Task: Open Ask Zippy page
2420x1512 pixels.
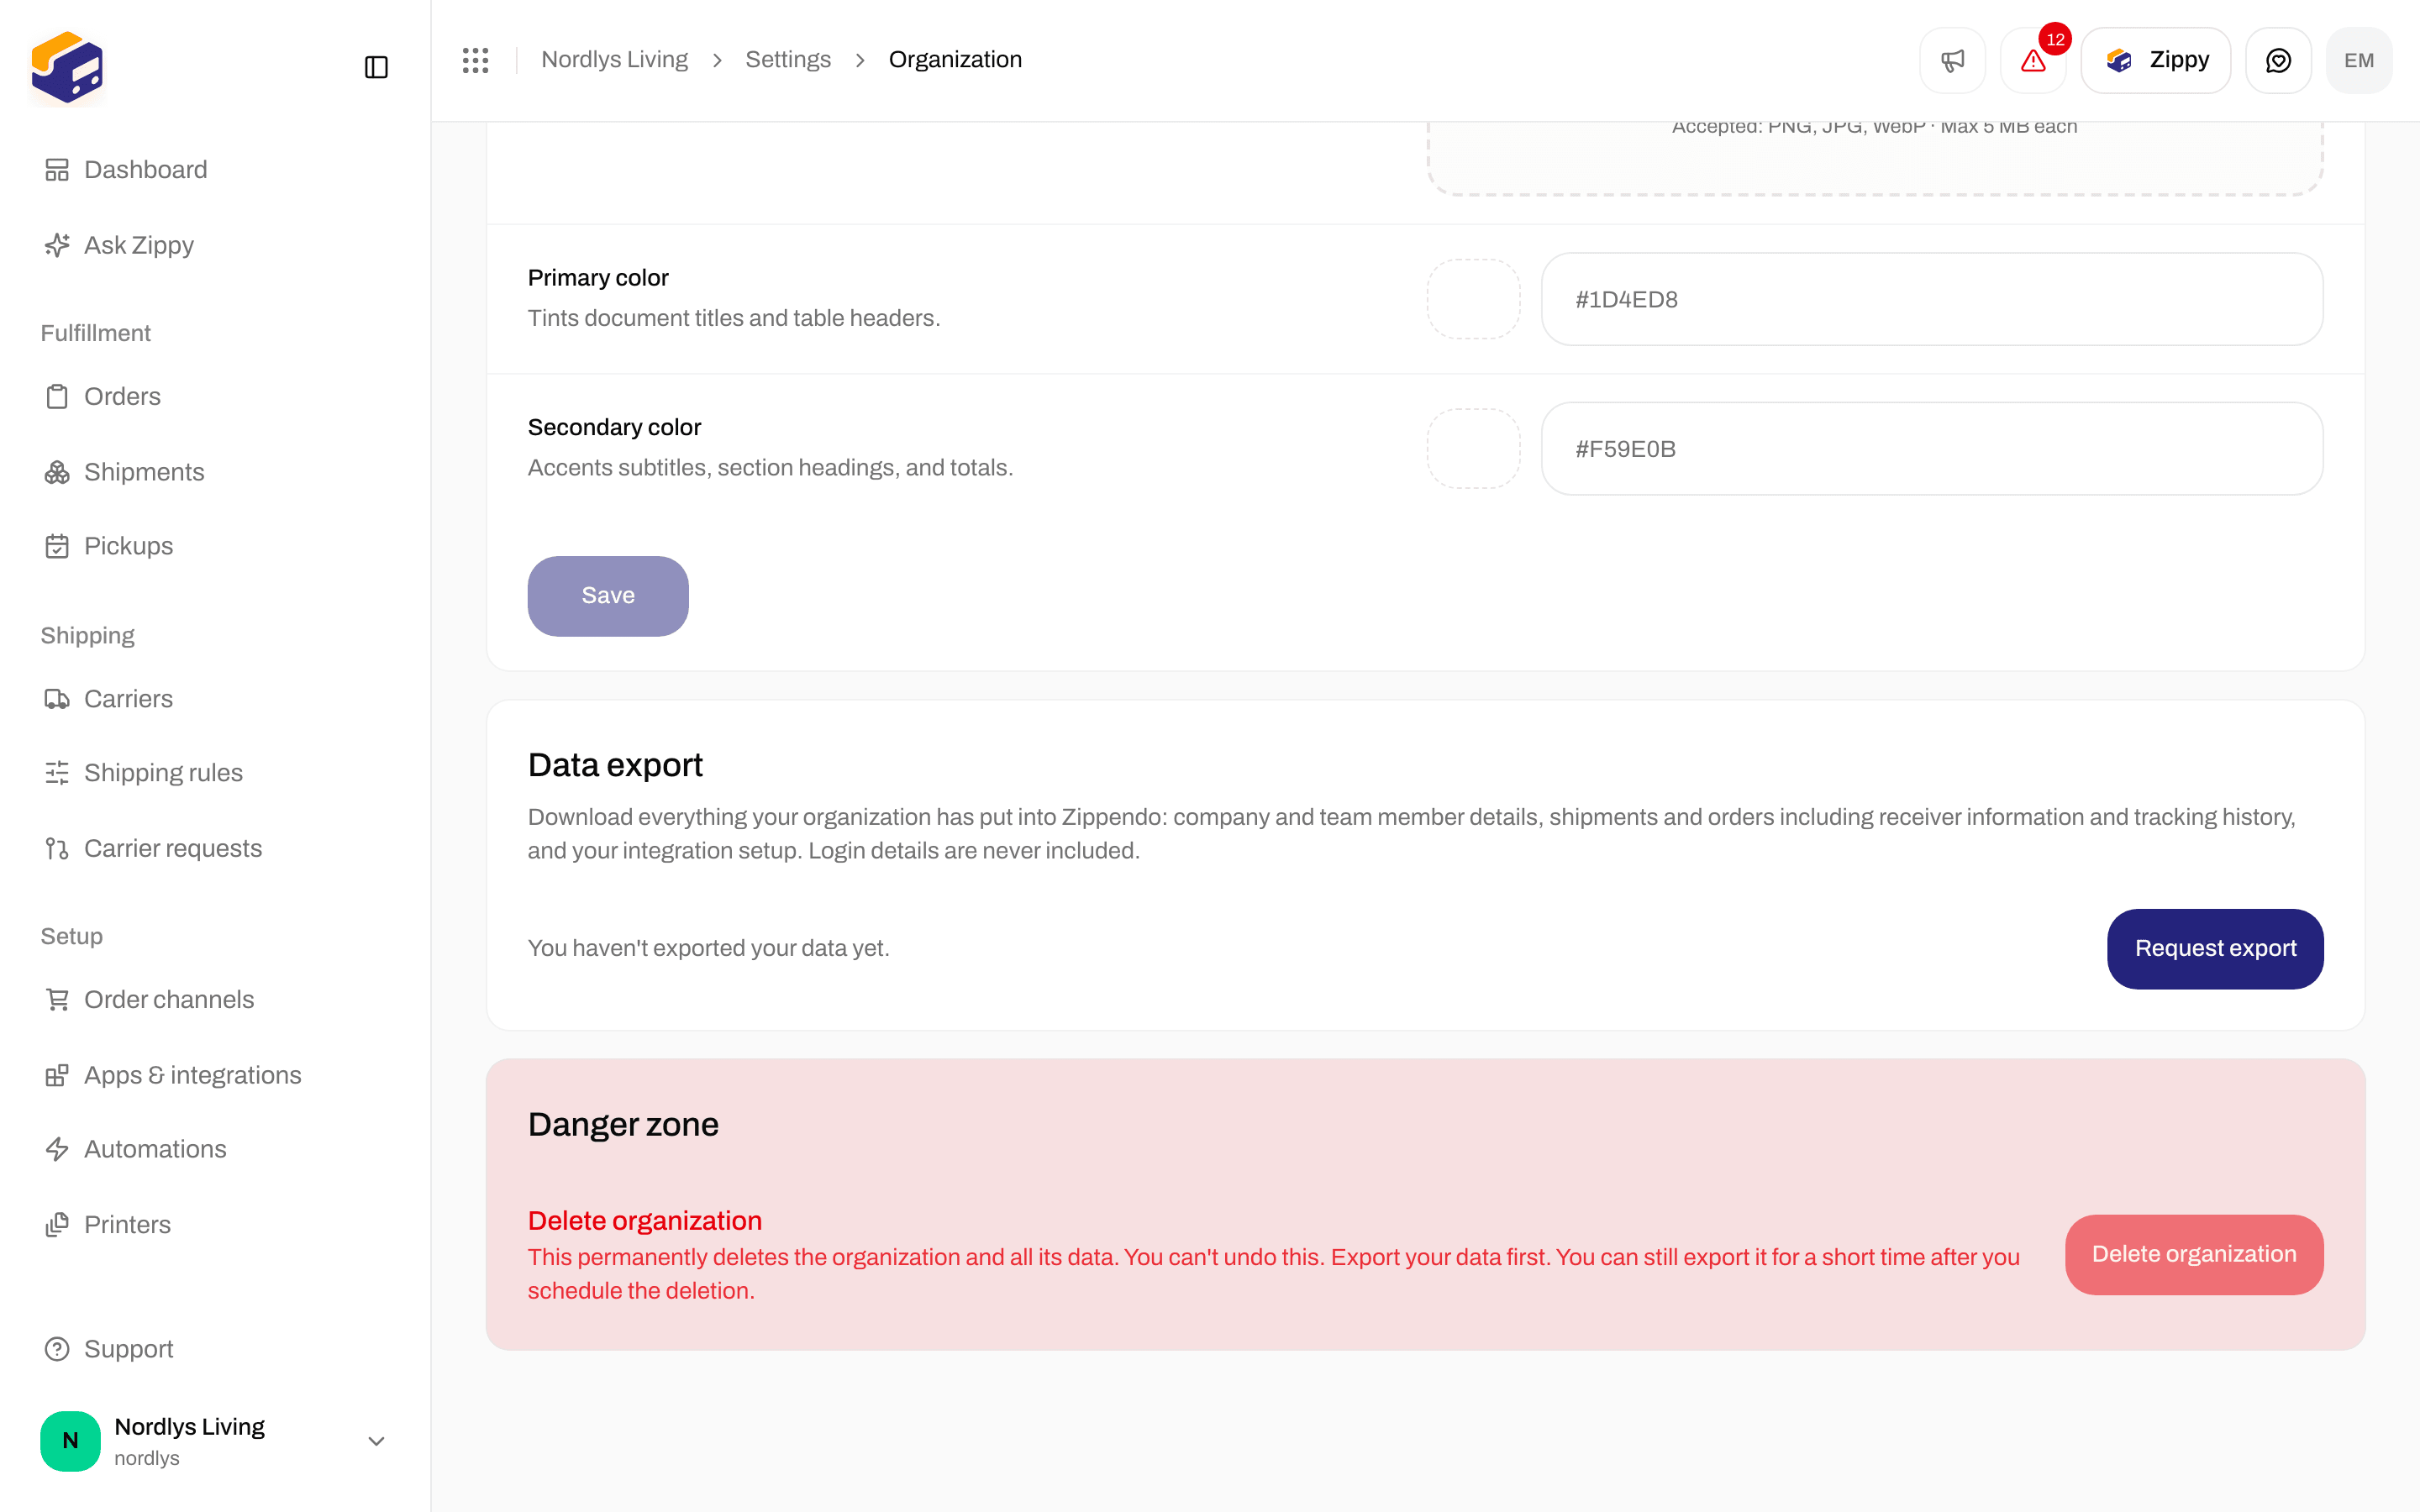Action: (x=119, y=245)
